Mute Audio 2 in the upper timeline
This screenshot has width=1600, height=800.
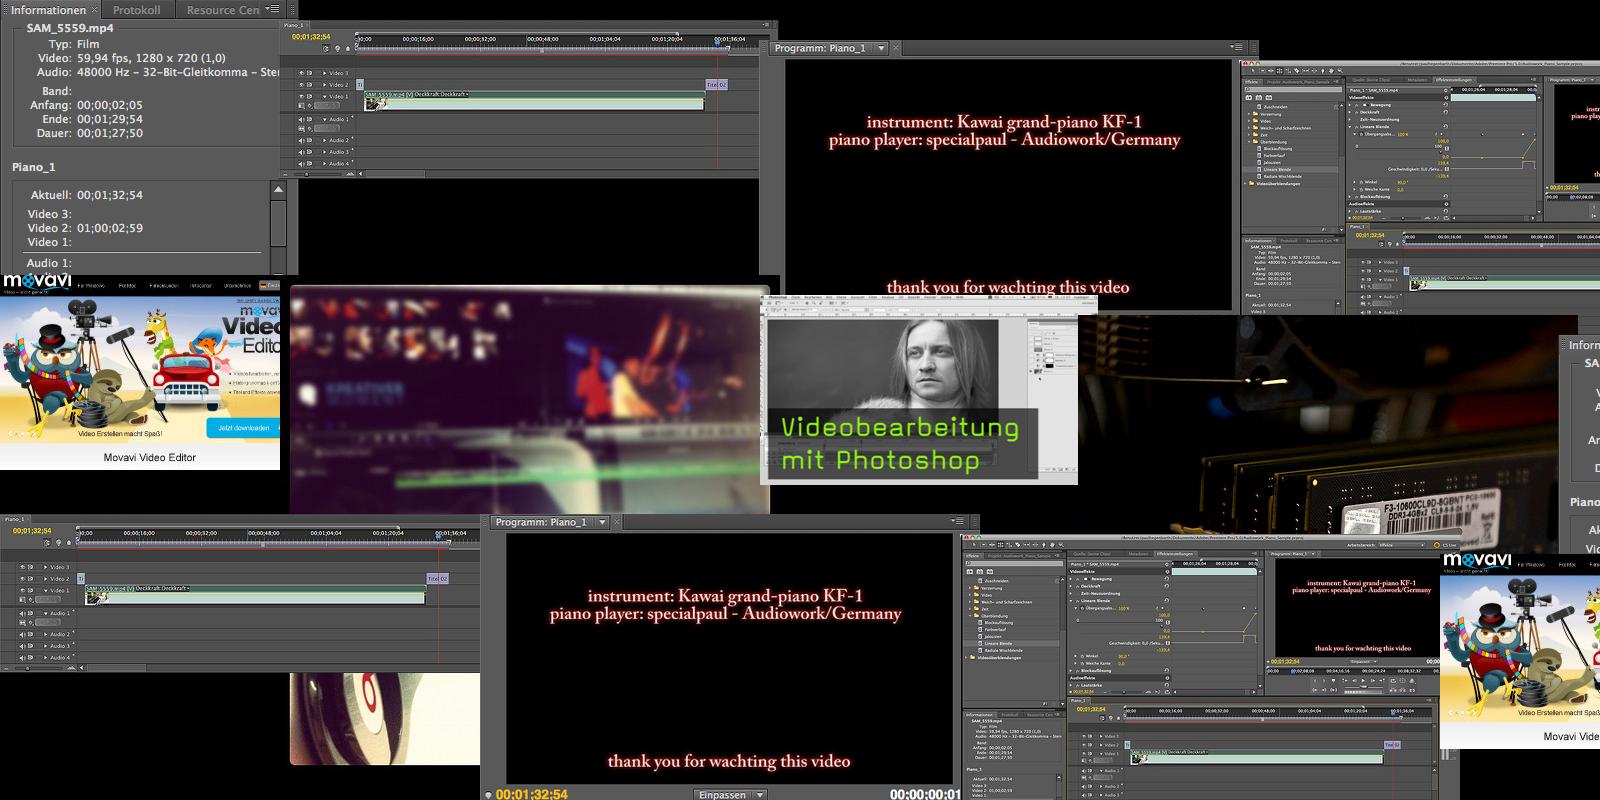pos(301,140)
